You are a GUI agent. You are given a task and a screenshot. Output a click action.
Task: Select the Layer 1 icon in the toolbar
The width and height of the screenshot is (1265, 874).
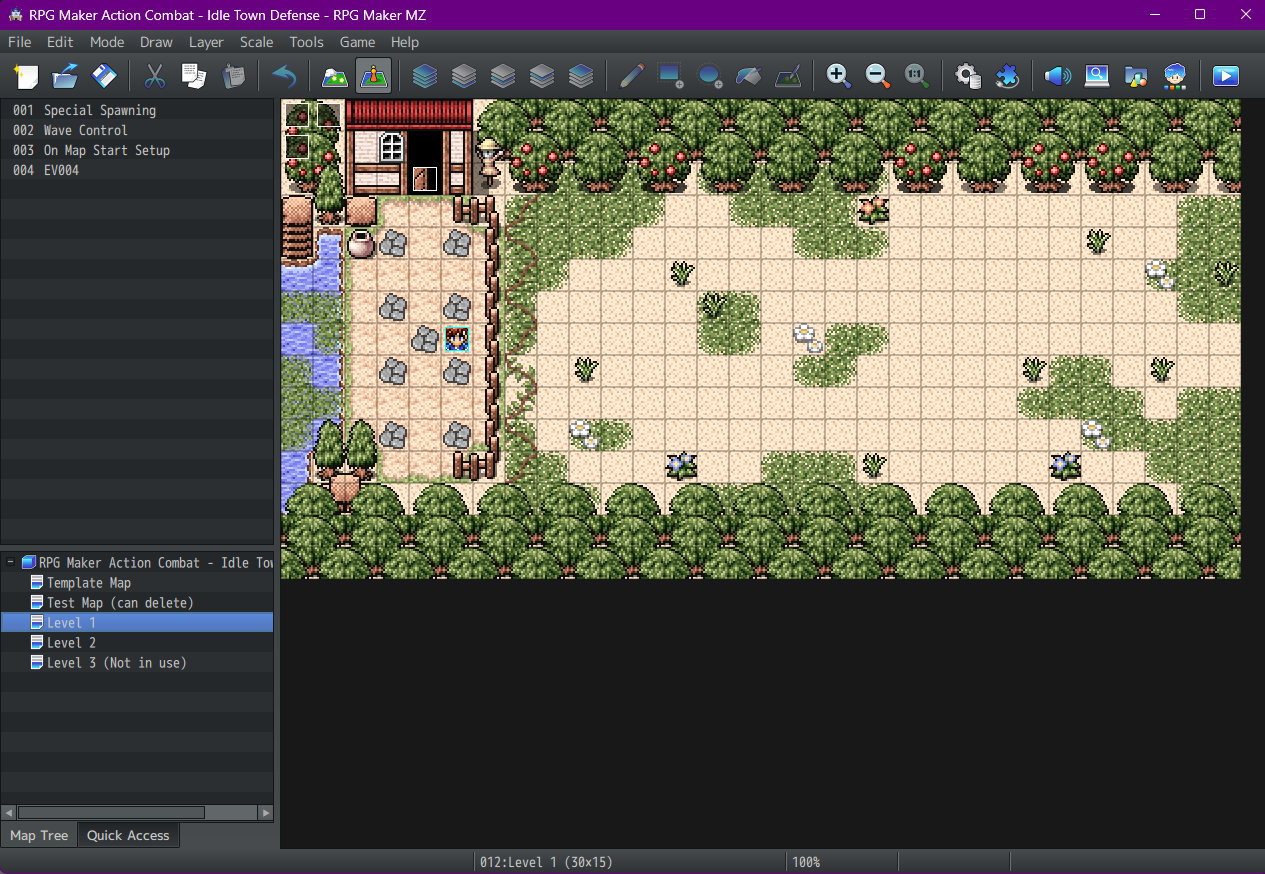(464, 76)
